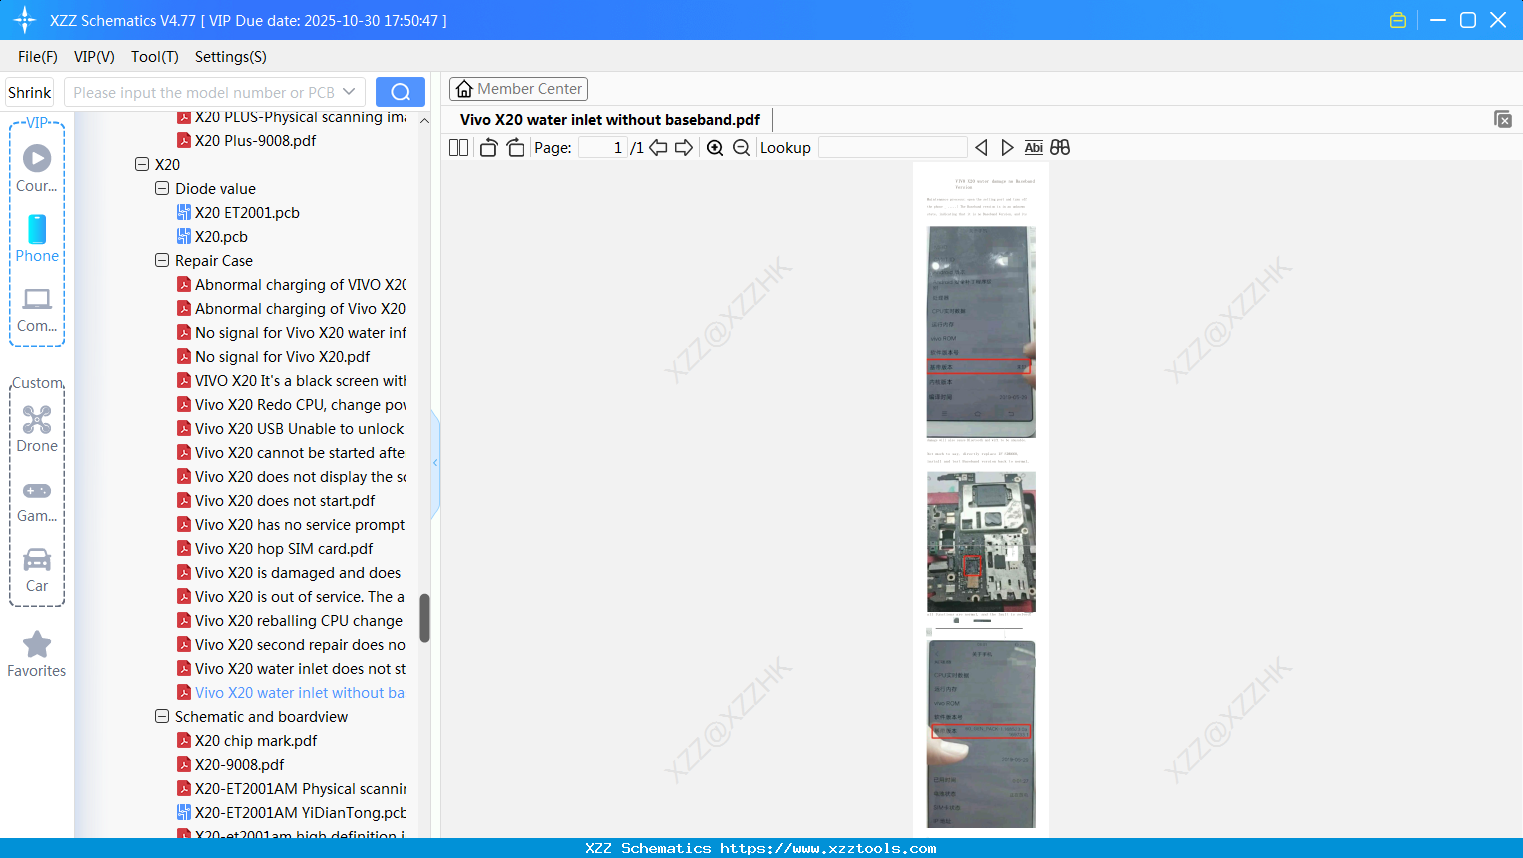Image resolution: width=1523 pixels, height=858 pixels.
Task: Open X20.pcb board file
Action: click(221, 236)
